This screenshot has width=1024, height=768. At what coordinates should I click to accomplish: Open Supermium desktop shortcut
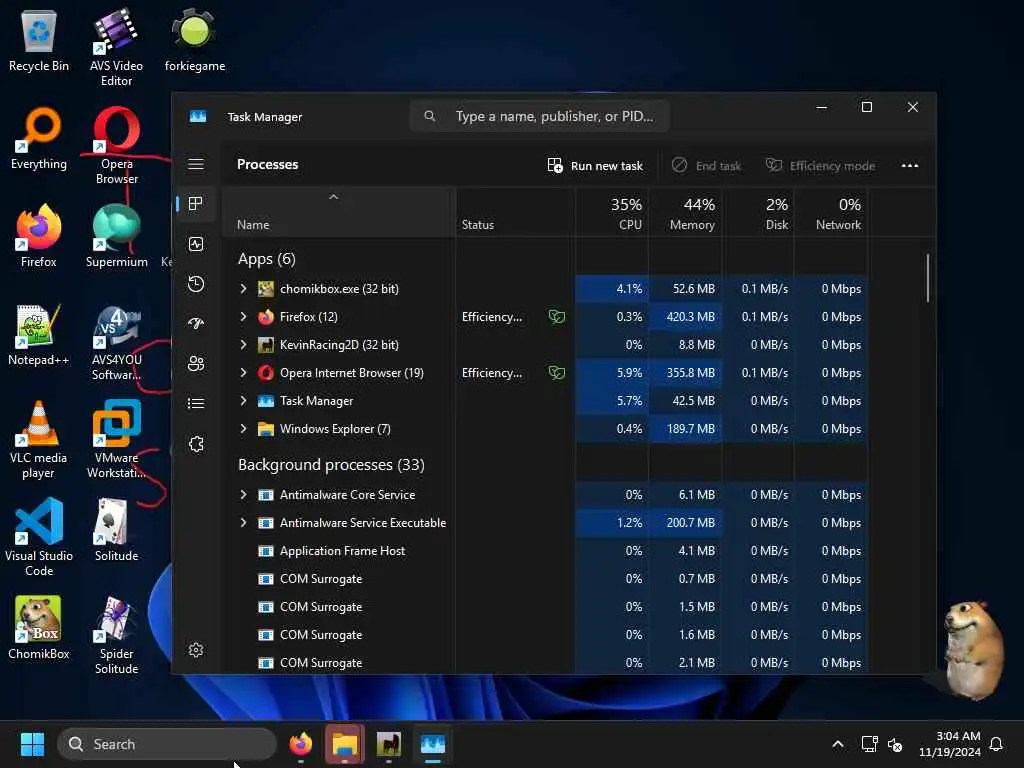116,236
